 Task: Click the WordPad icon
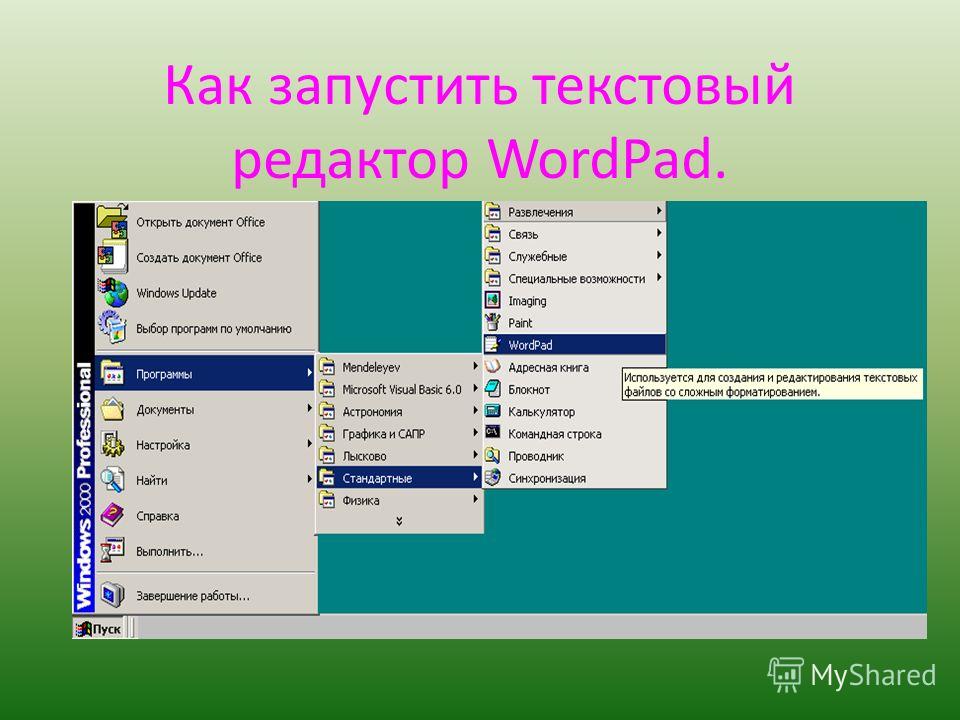click(493, 344)
